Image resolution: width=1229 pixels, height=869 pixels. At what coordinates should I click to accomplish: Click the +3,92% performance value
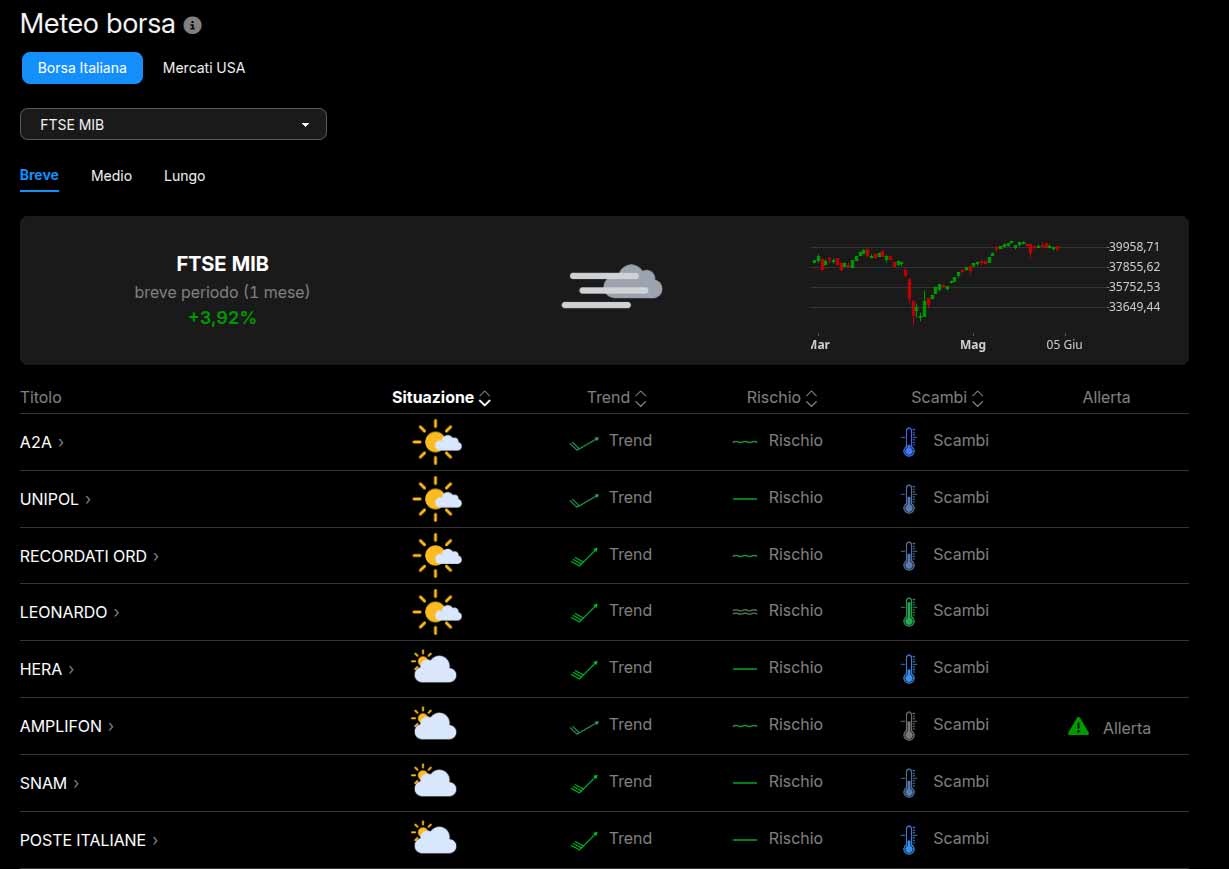[x=222, y=318]
